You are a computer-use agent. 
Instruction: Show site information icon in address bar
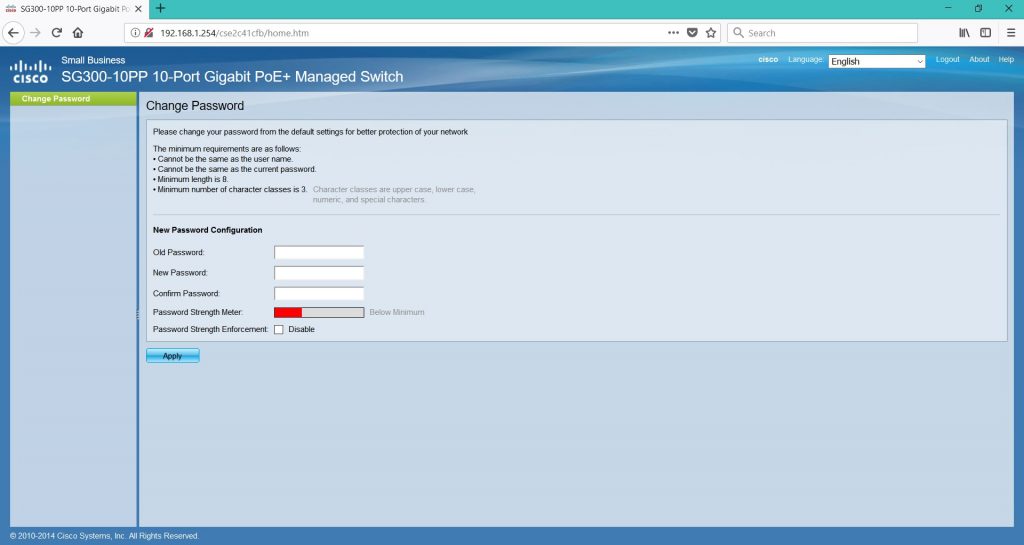tap(135, 33)
